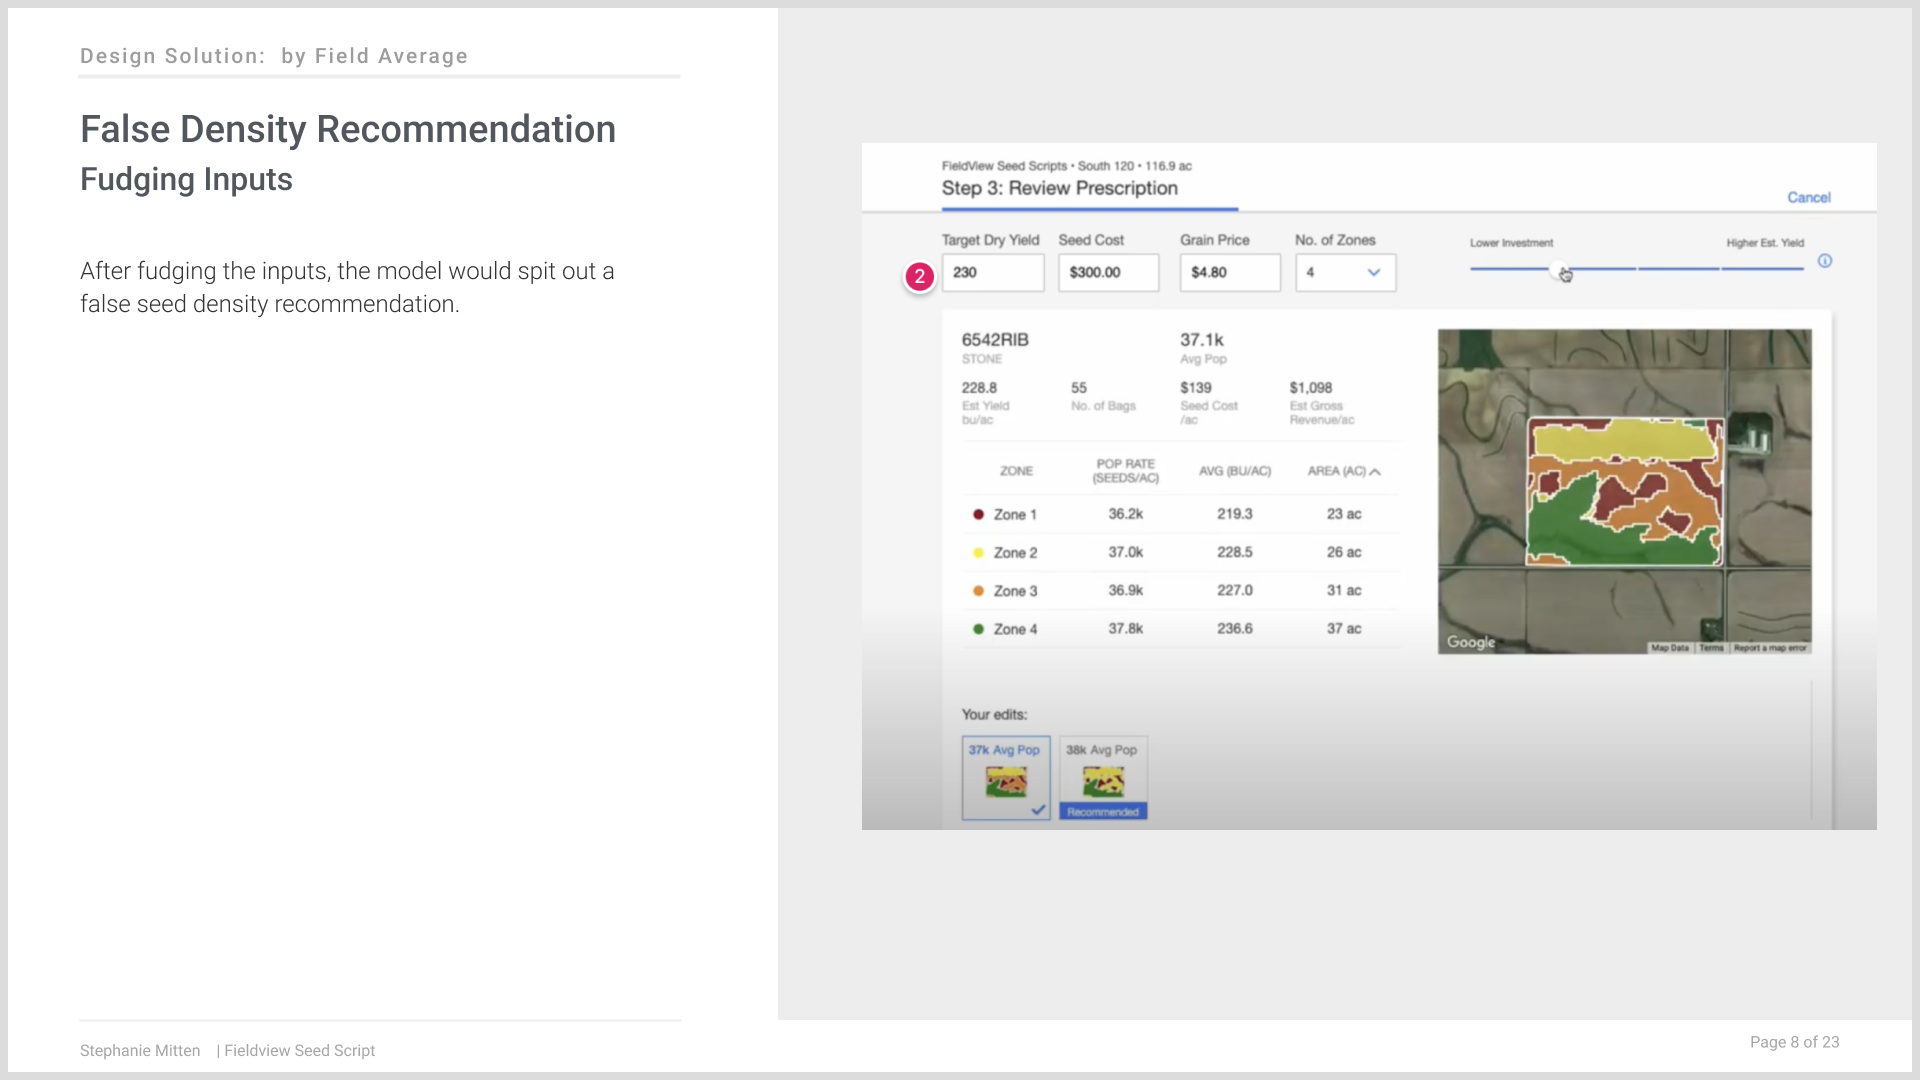Click the Lower Investment slider label
The width and height of the screenshot is (1920, 1080).
1511,243
